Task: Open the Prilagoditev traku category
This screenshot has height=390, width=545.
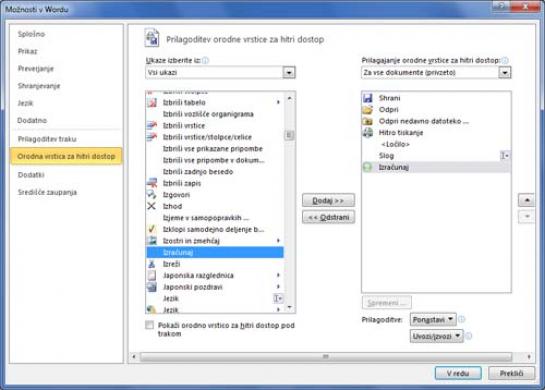Action: [x=47, y=139]
